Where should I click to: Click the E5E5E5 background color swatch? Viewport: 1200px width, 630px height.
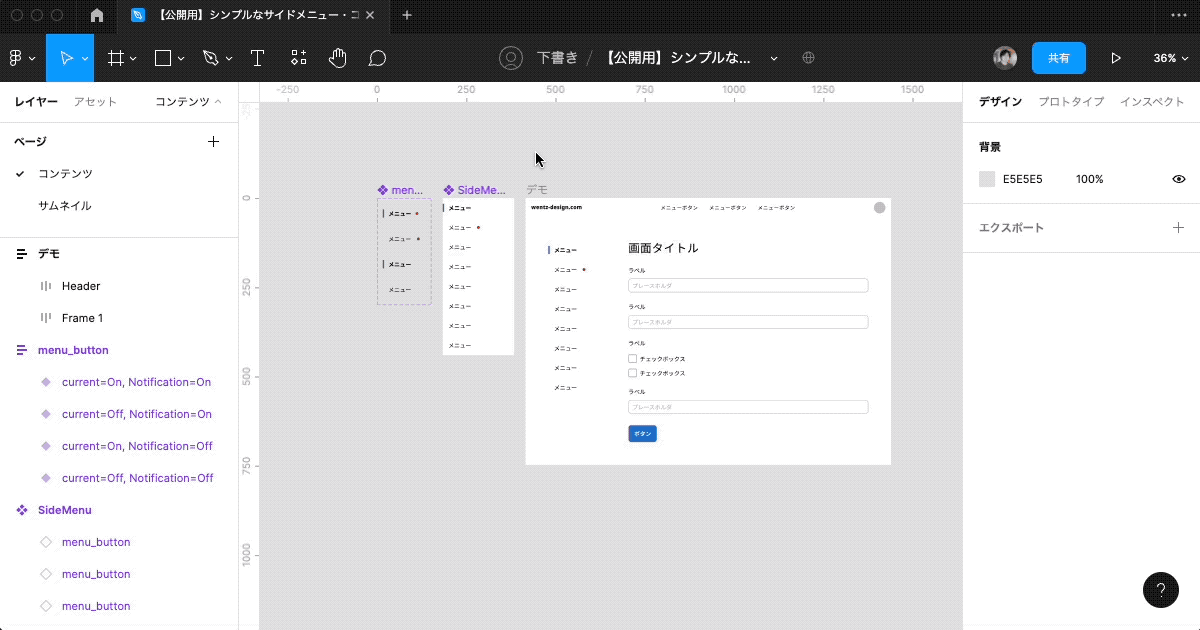(x=986, y=179)
